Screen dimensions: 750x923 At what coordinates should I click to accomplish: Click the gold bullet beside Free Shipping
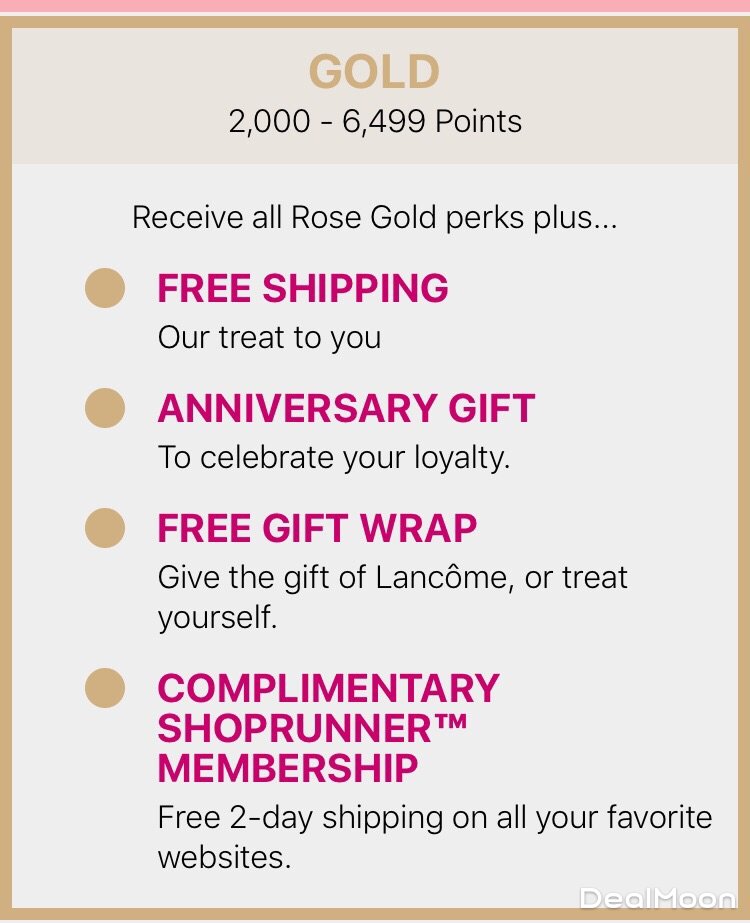click(105, 288)
